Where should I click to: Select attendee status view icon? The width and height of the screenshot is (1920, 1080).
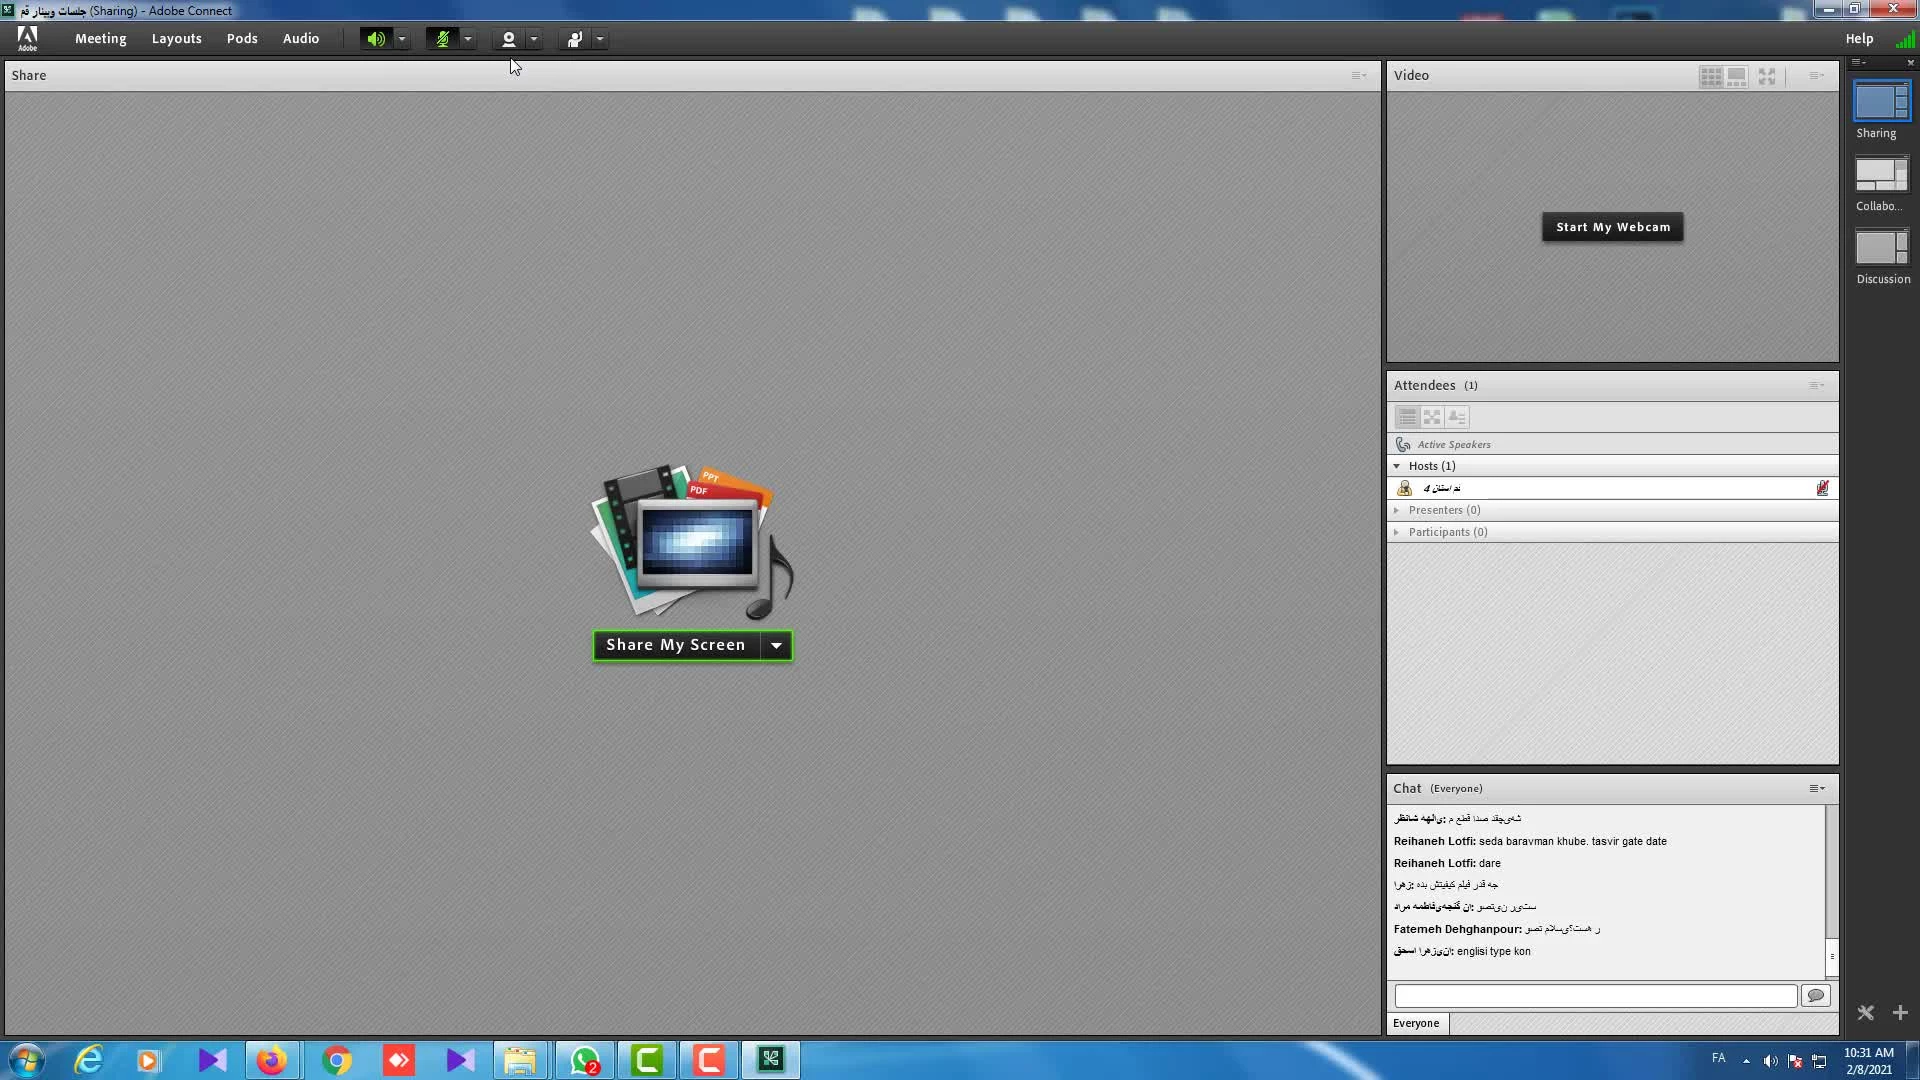[1457, 417]
